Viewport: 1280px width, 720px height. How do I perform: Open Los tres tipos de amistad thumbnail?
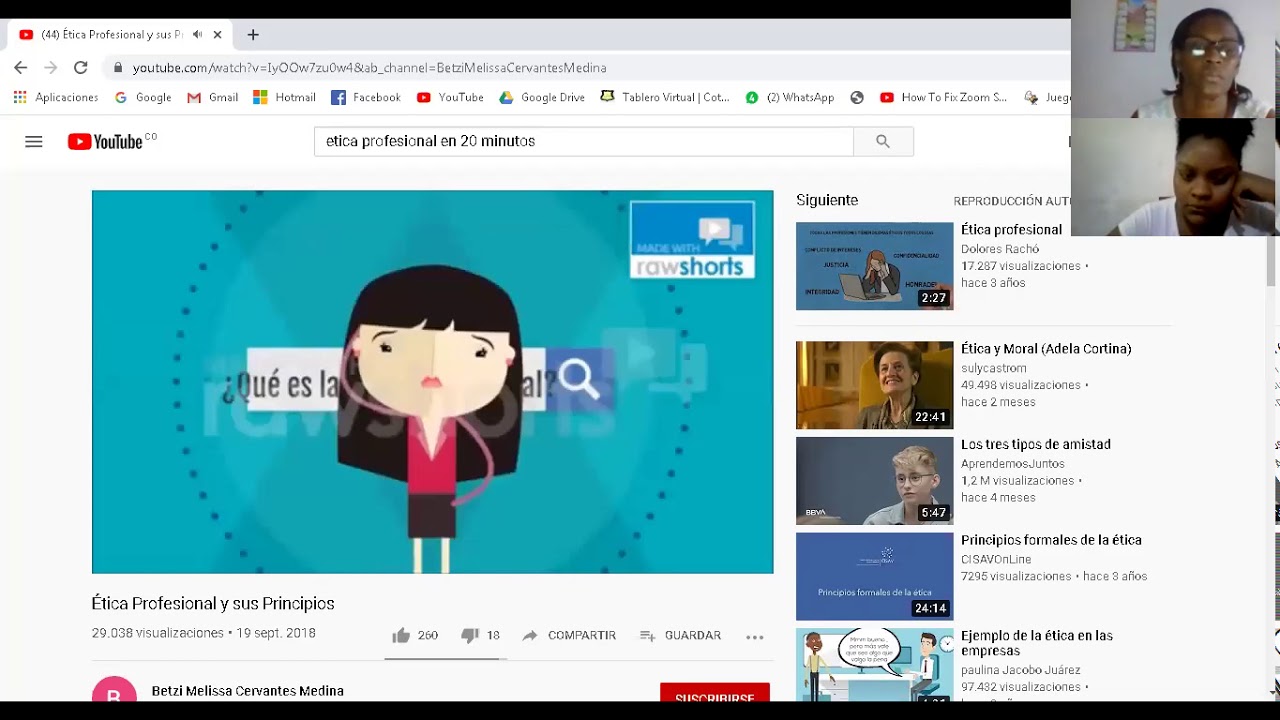(x=875, y=481)
